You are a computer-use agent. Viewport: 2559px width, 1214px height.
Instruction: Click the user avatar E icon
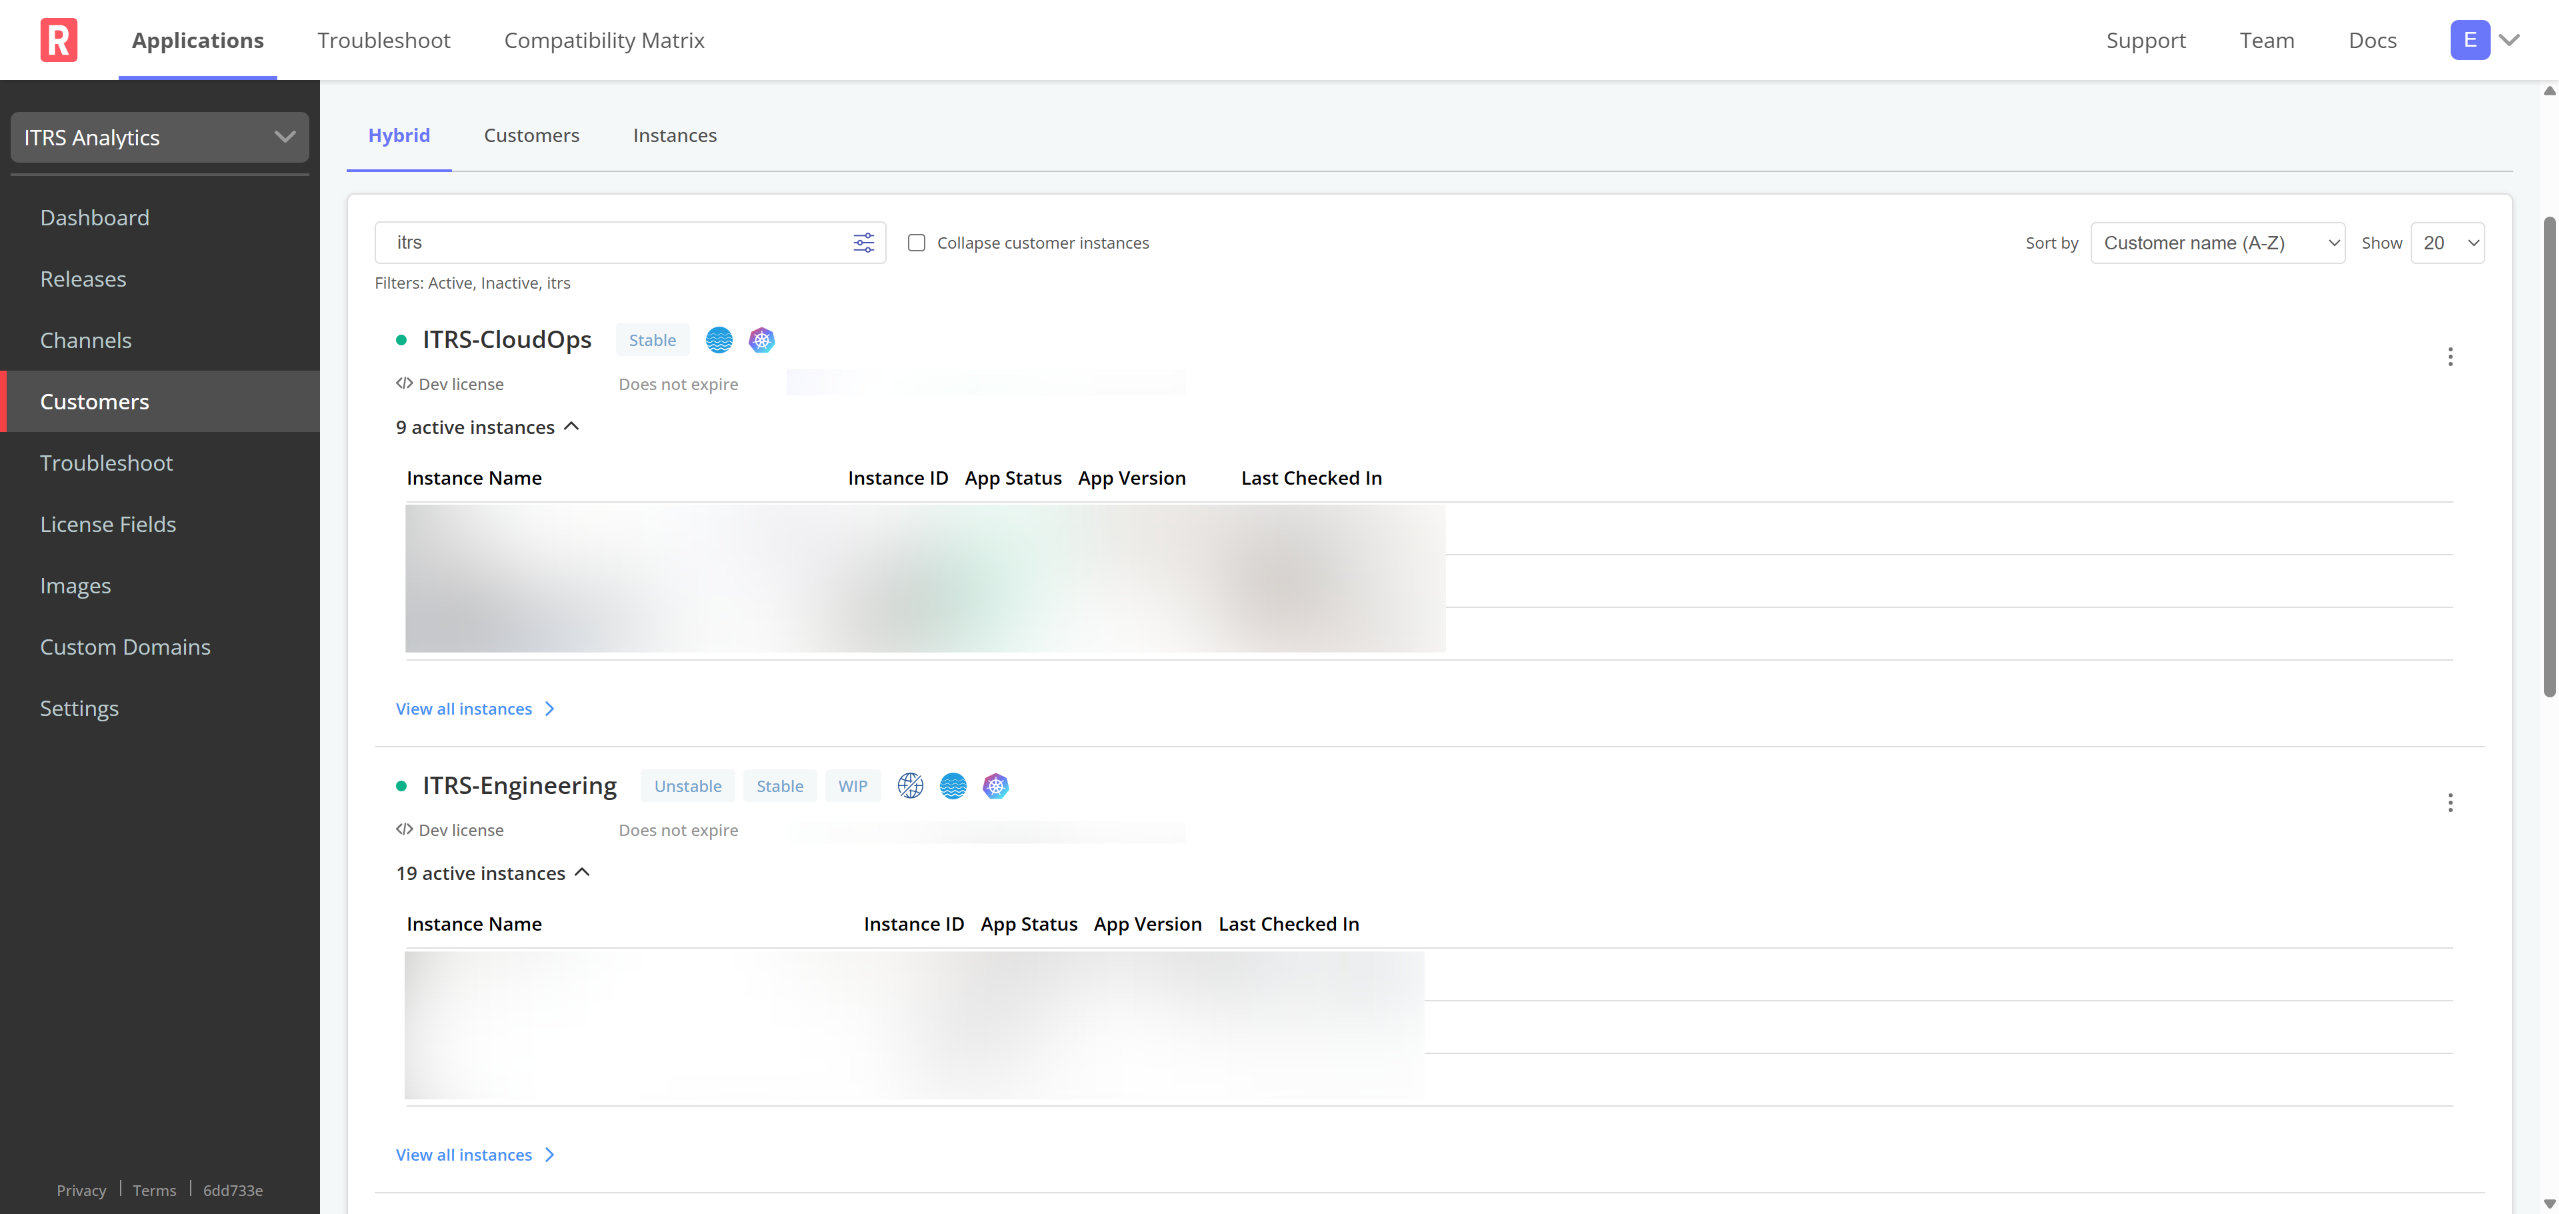click(x=2469, y=40)
